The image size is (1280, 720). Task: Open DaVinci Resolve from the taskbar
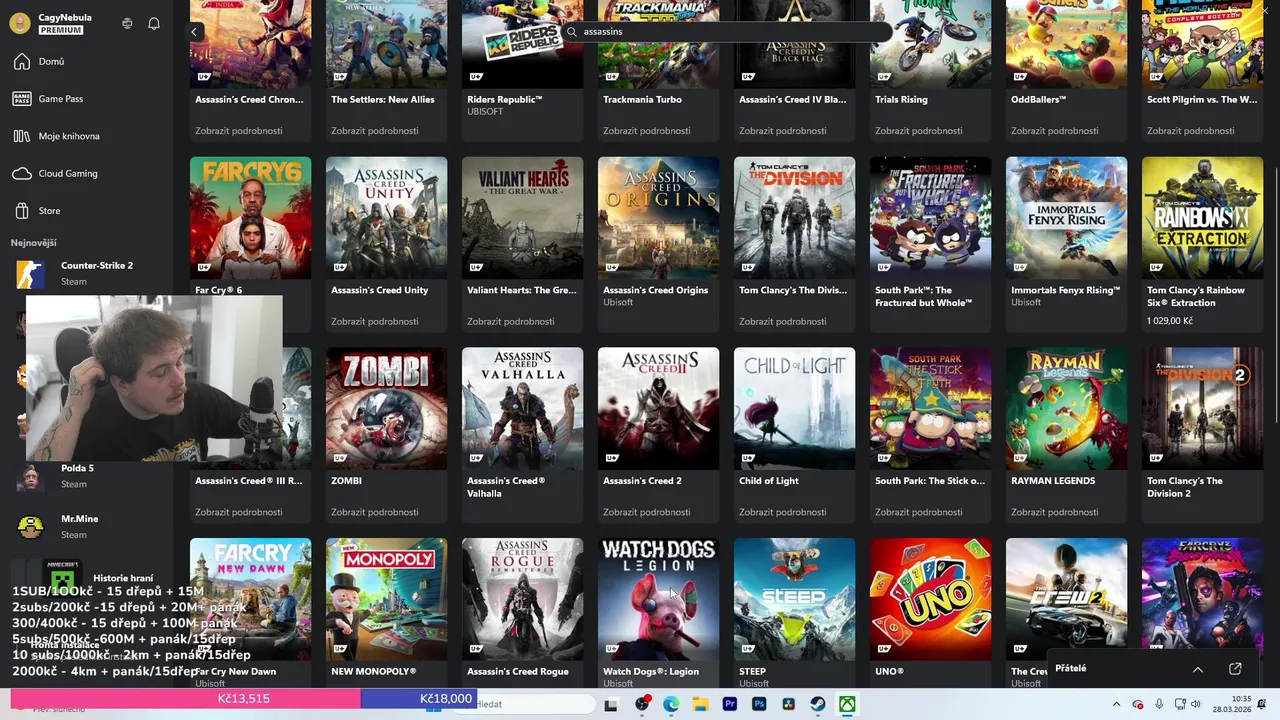(788, 704)
